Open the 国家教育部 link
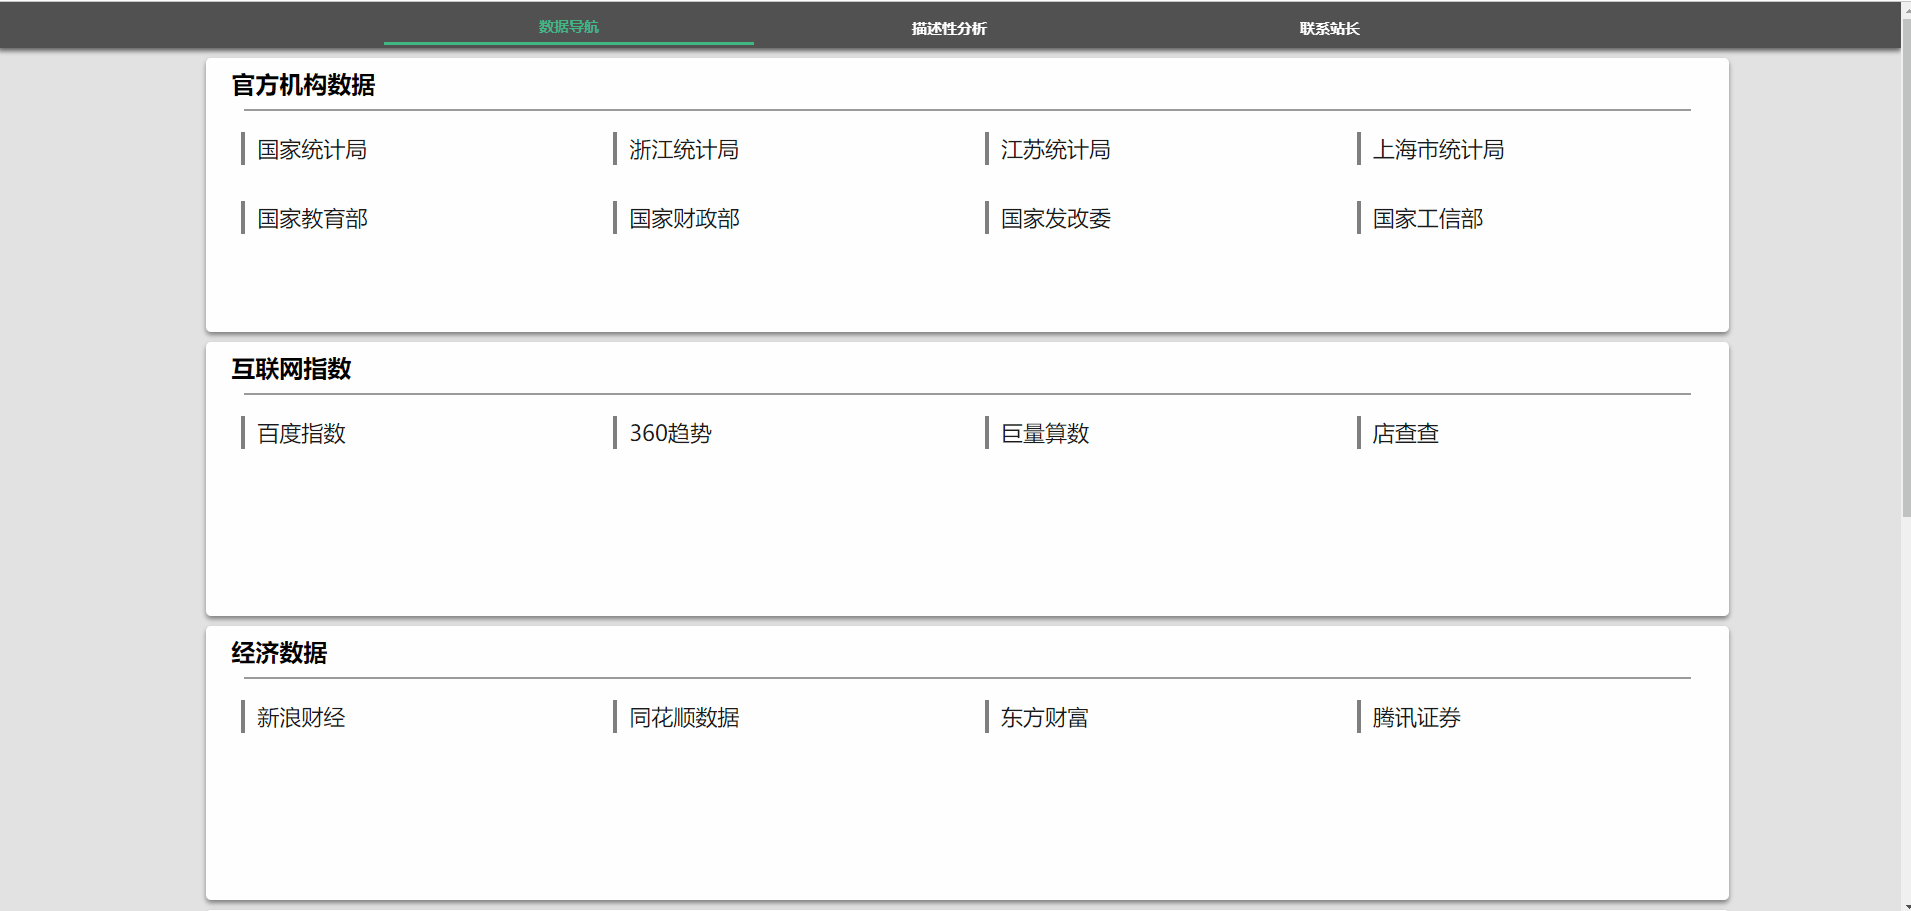This screenshot has height=911, width=1911. pyautogui.click(x=312, y=219)
